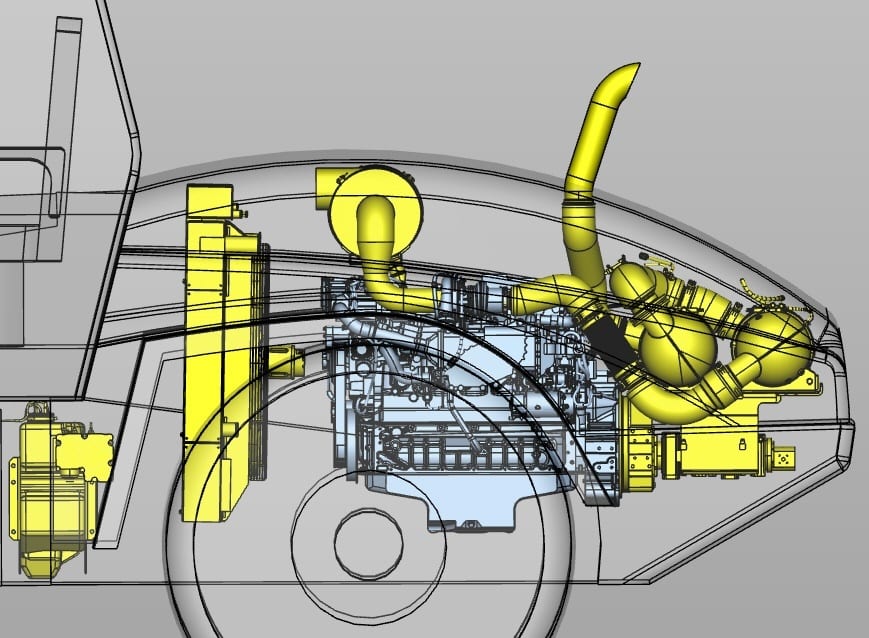This screenshot has height=638, width=869.
Task: Select the yellow hydraulic pump at right
Action: tap(718, 455)
